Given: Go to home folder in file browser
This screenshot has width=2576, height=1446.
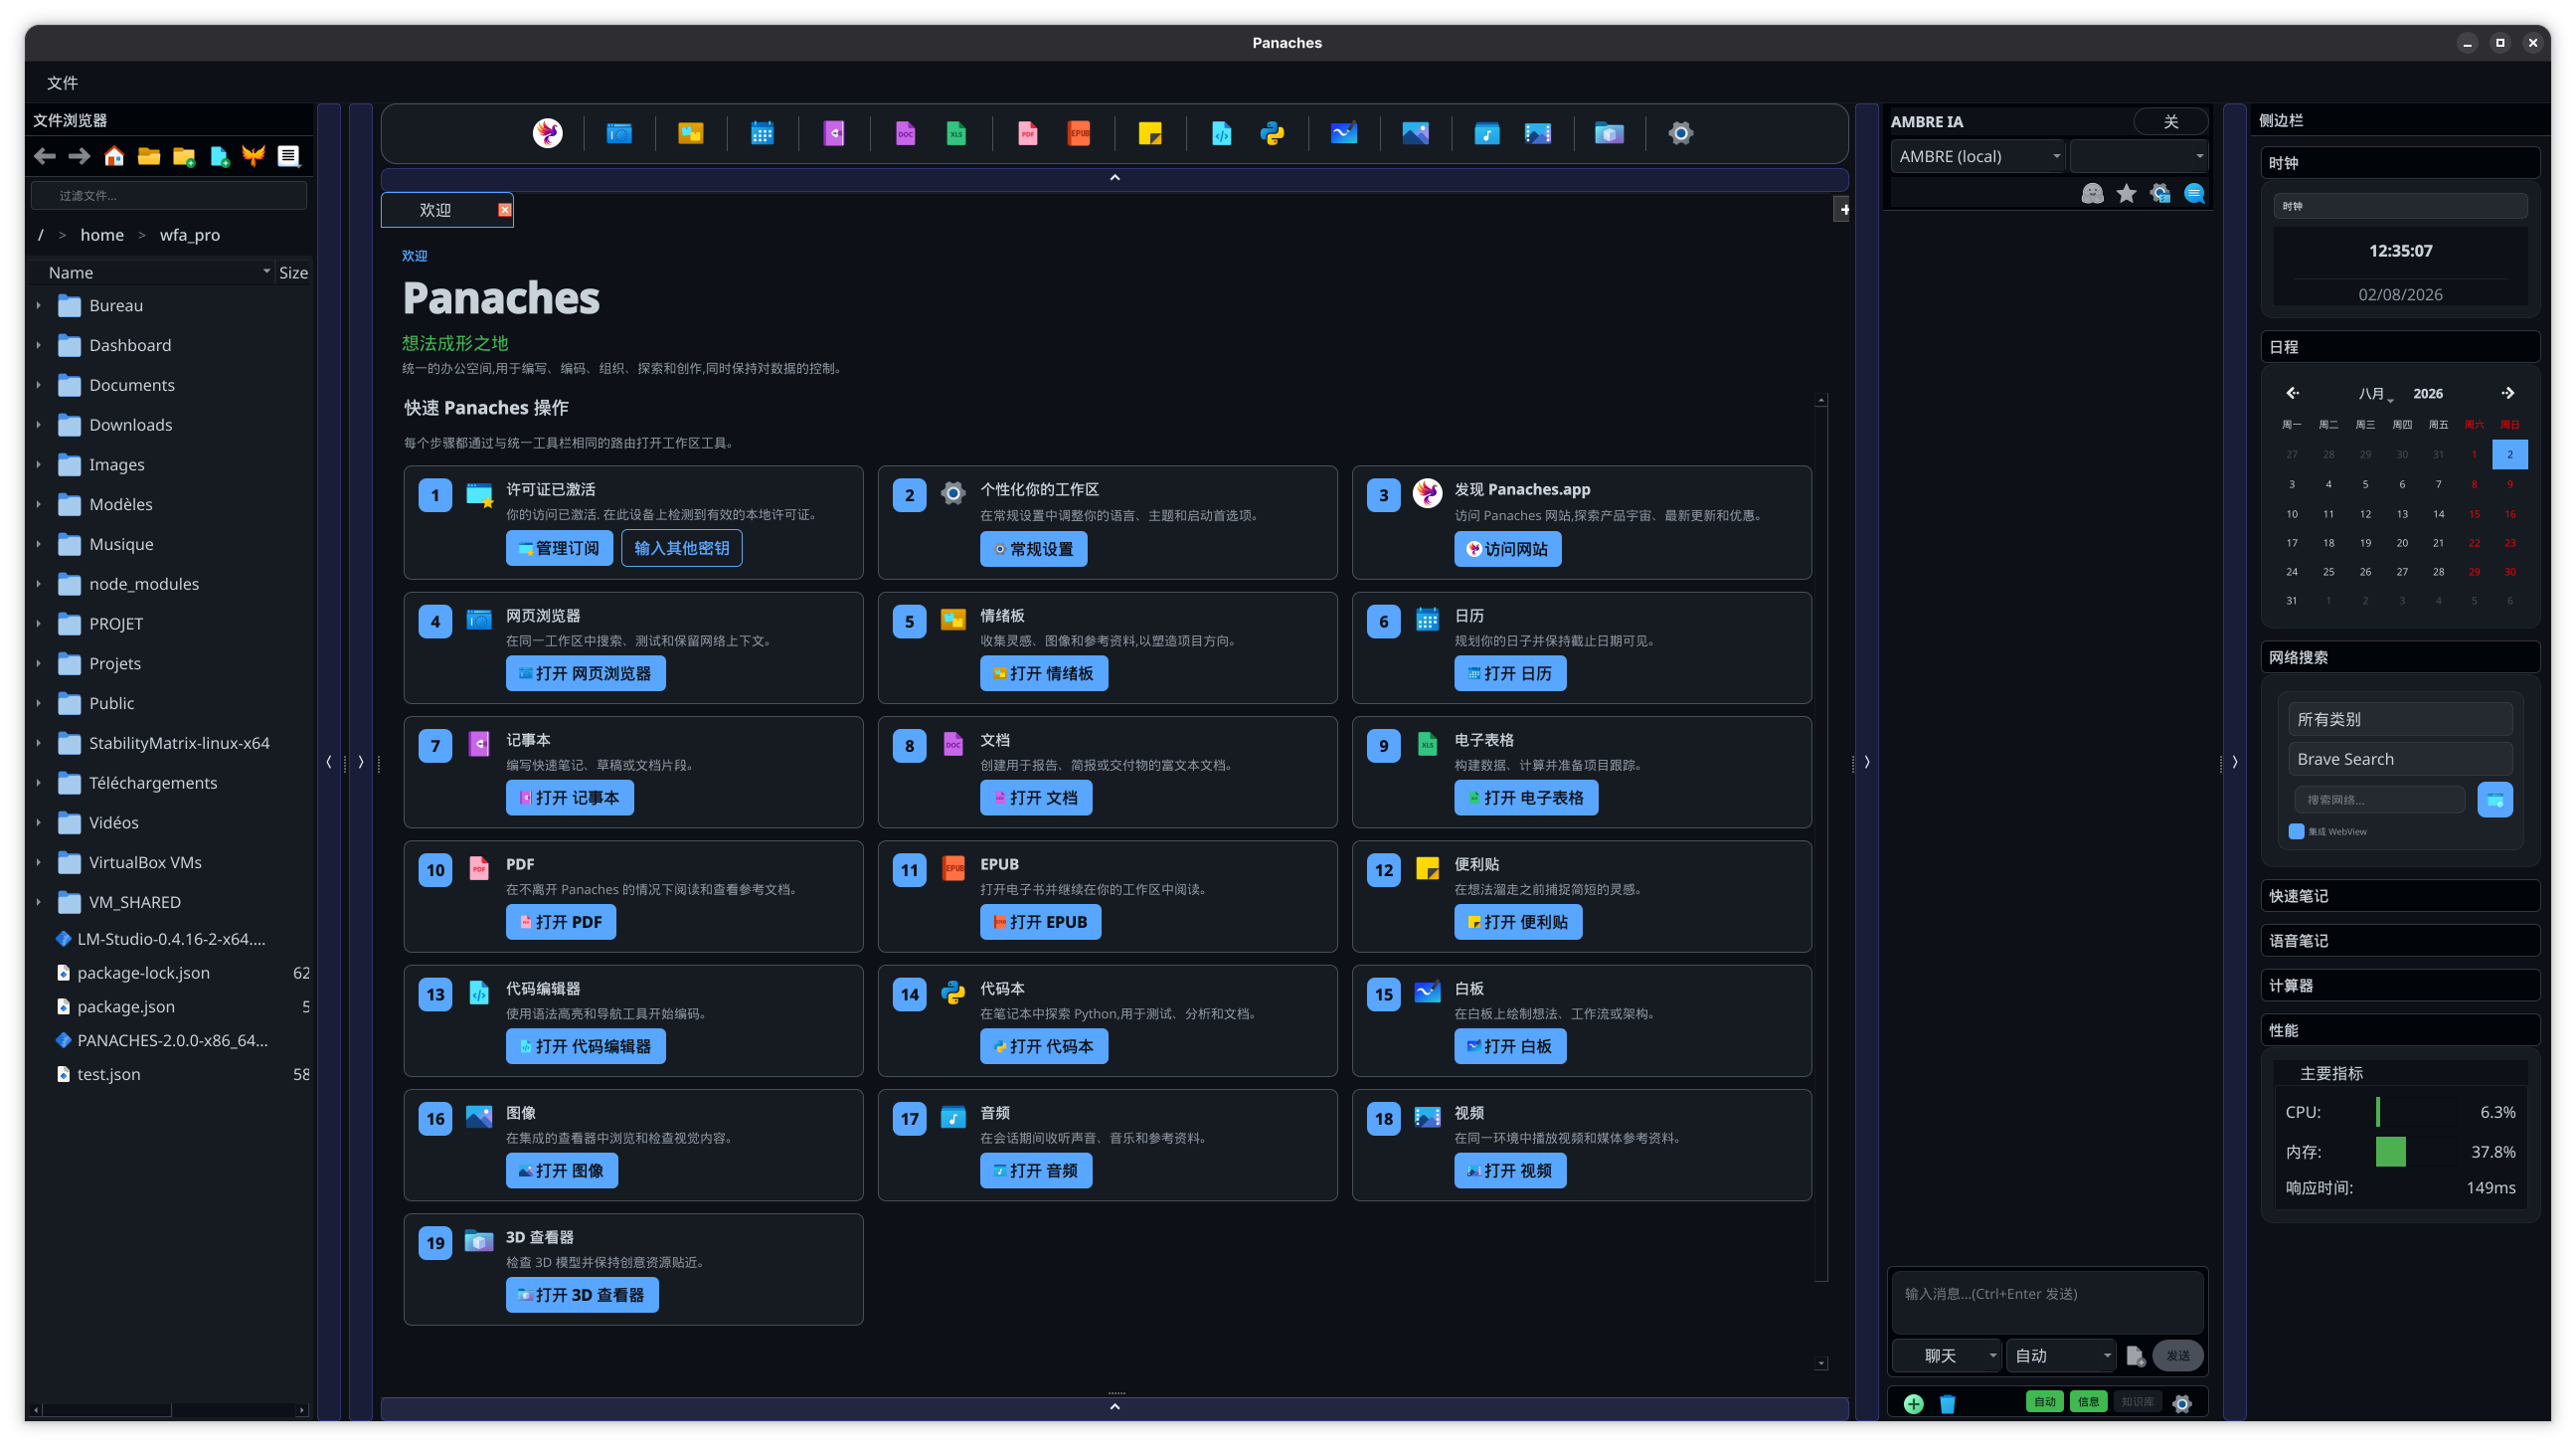Looking at the screenshot, I should (x=114, y=156).
